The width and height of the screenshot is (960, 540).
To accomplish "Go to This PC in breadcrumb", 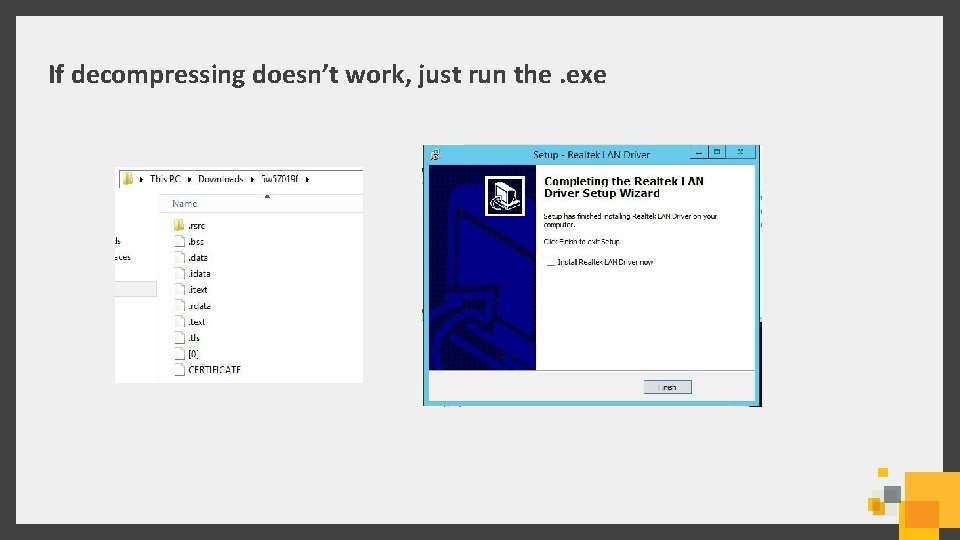I will tap(165, 179).
